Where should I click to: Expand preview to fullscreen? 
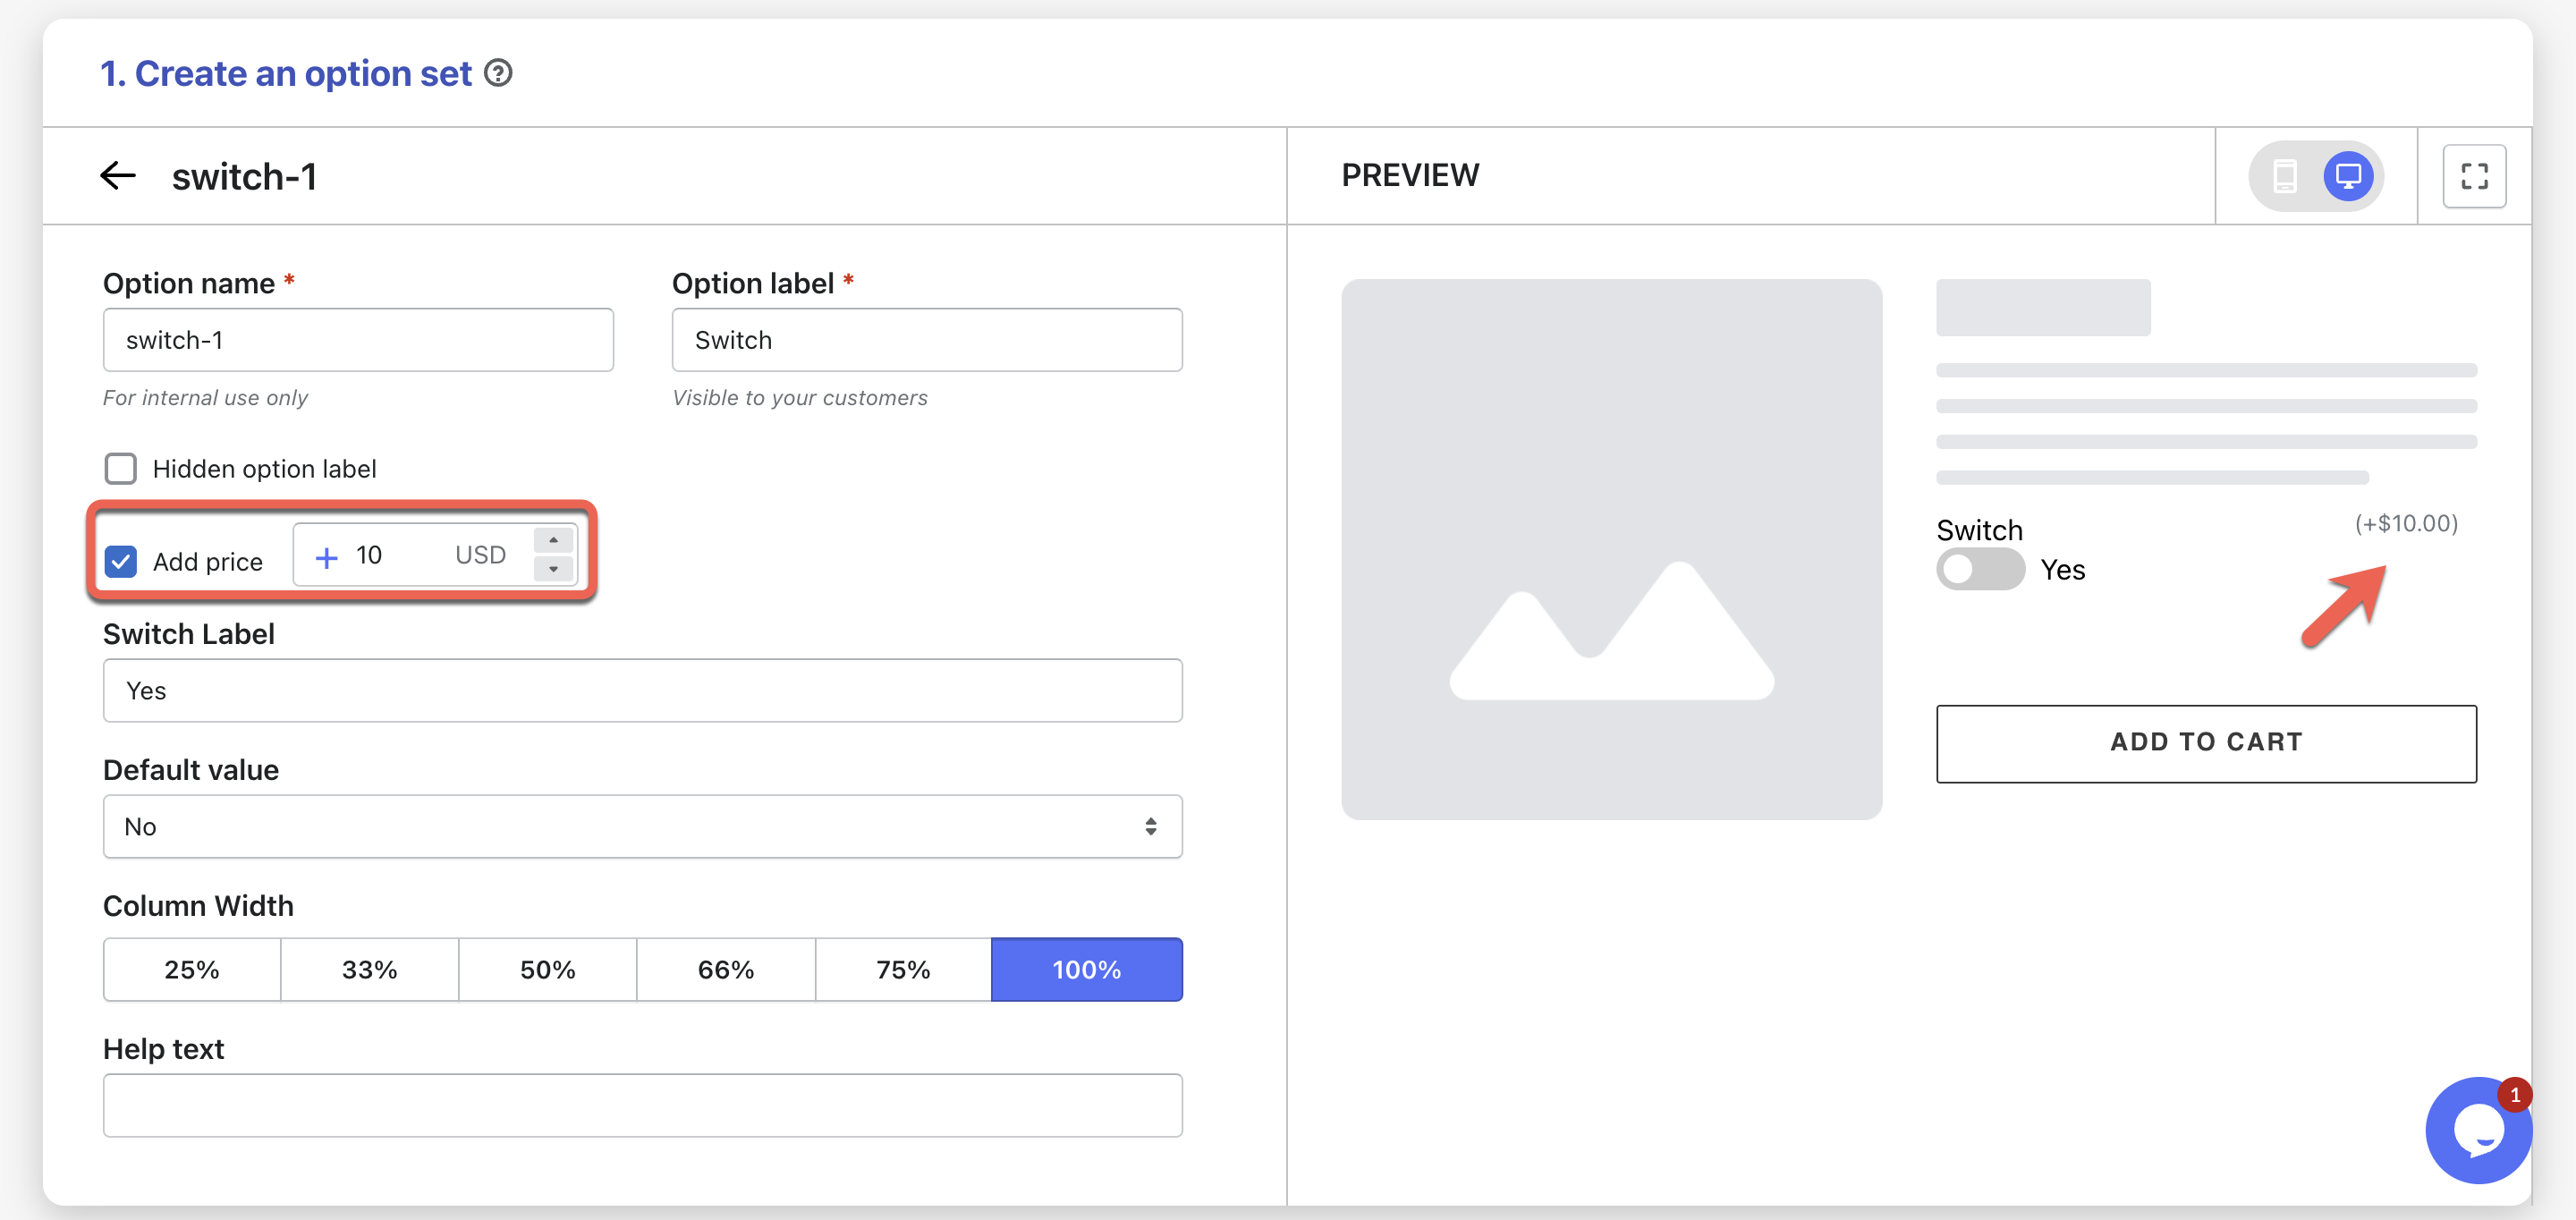(2473, 176)
